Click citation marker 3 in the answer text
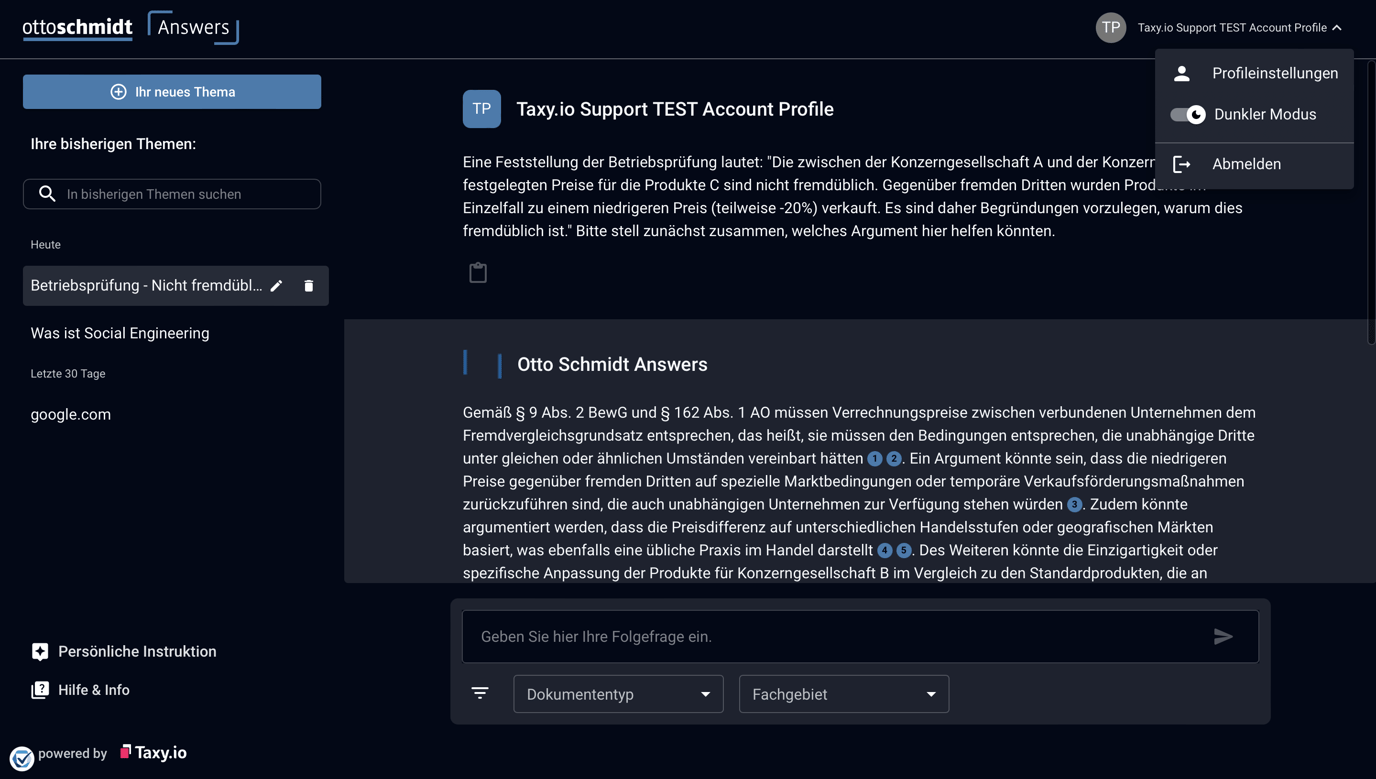This screenshot has height=779, width=1376. pyautogui.click(x=1074, y=504)
